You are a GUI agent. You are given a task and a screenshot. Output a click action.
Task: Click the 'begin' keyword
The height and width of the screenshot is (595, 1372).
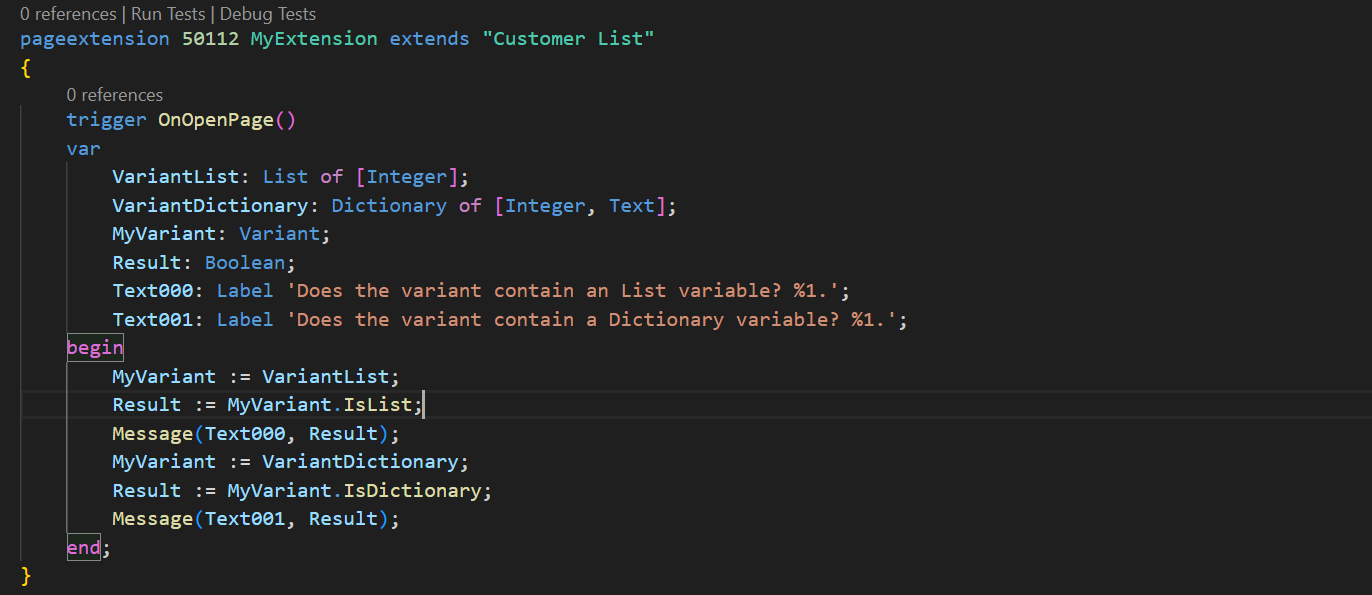[95, 348]
